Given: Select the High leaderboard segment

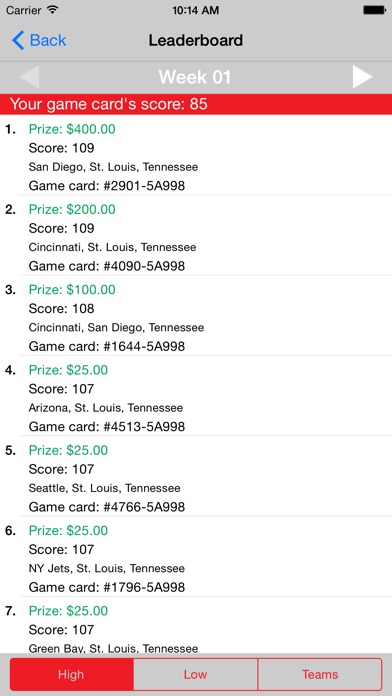Looking at the screenshot, I should (x=71, y=674).
